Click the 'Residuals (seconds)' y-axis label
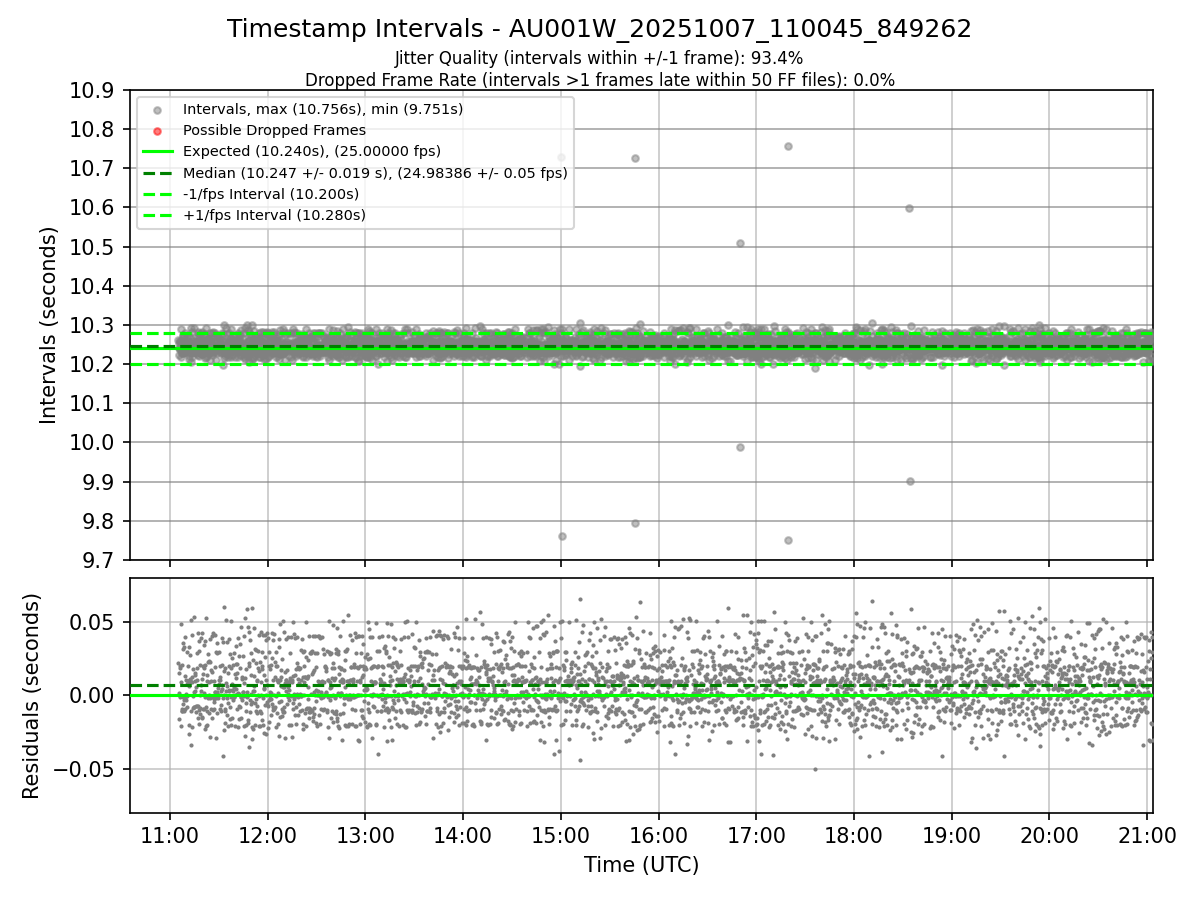Viewport: 1200px width, 900px height. point(31,696)
